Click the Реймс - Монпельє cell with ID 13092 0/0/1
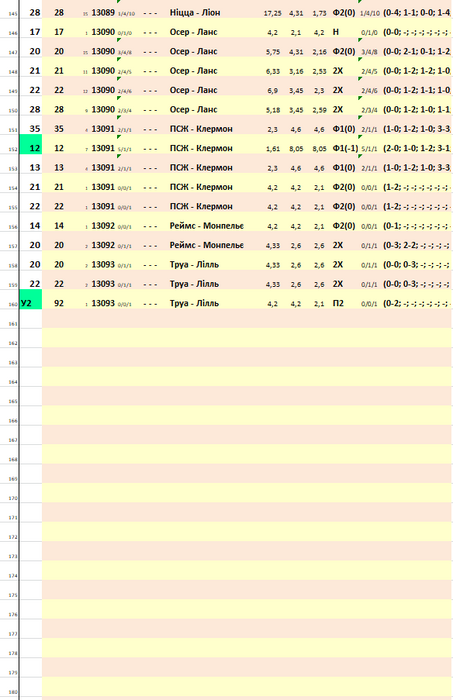453x700 pixels. coord(207,226)
